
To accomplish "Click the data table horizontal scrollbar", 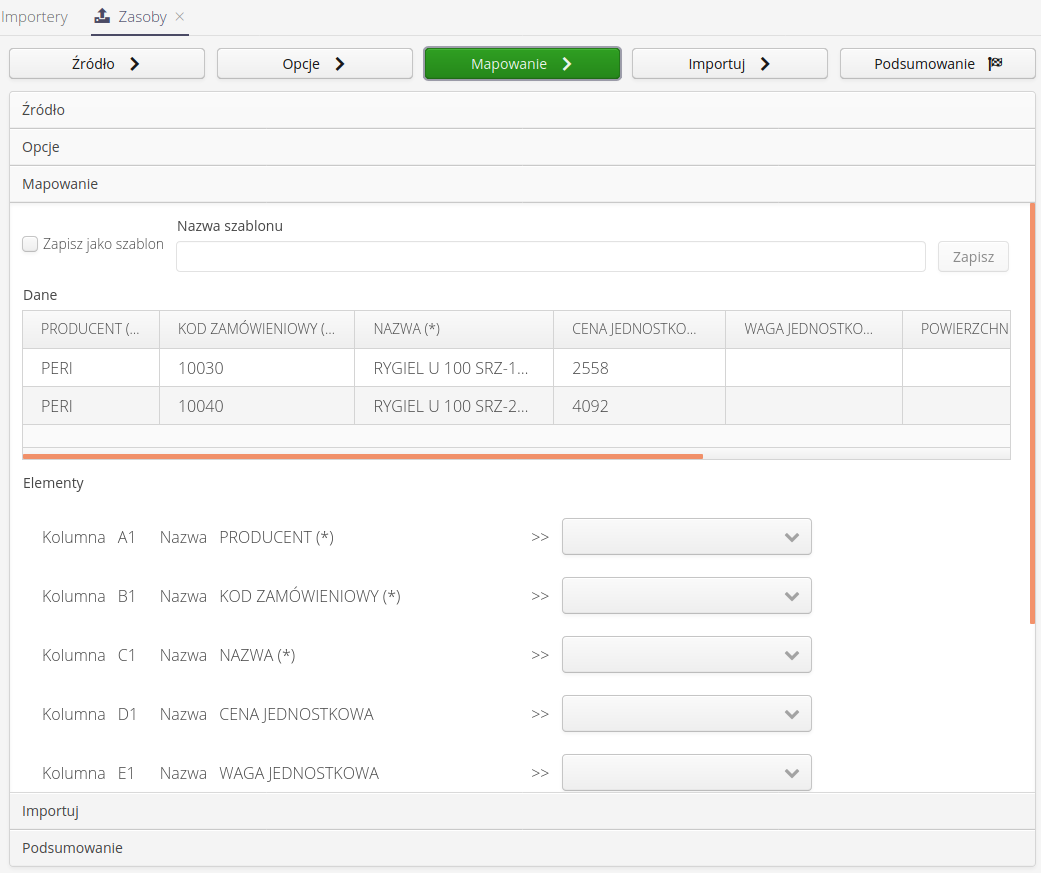I will pos(362,455).
